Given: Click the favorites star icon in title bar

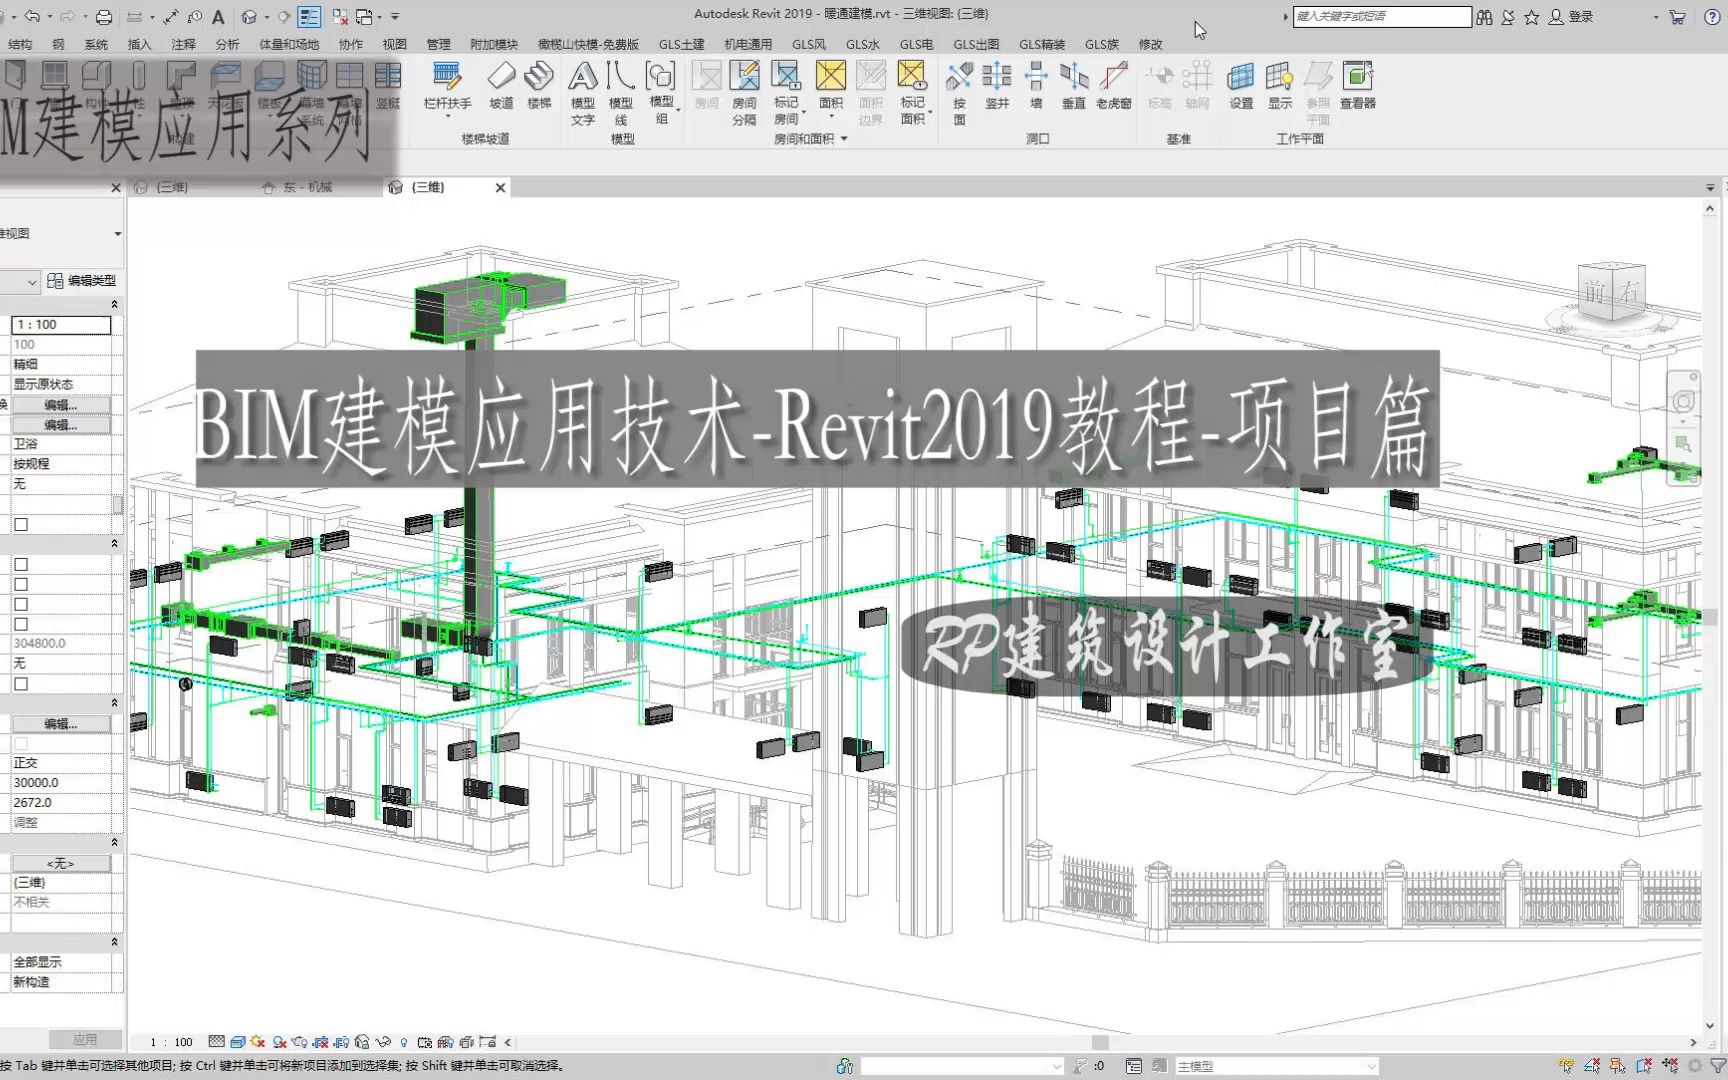Looking at the screenshot, I should click(x=1531, y=17).
